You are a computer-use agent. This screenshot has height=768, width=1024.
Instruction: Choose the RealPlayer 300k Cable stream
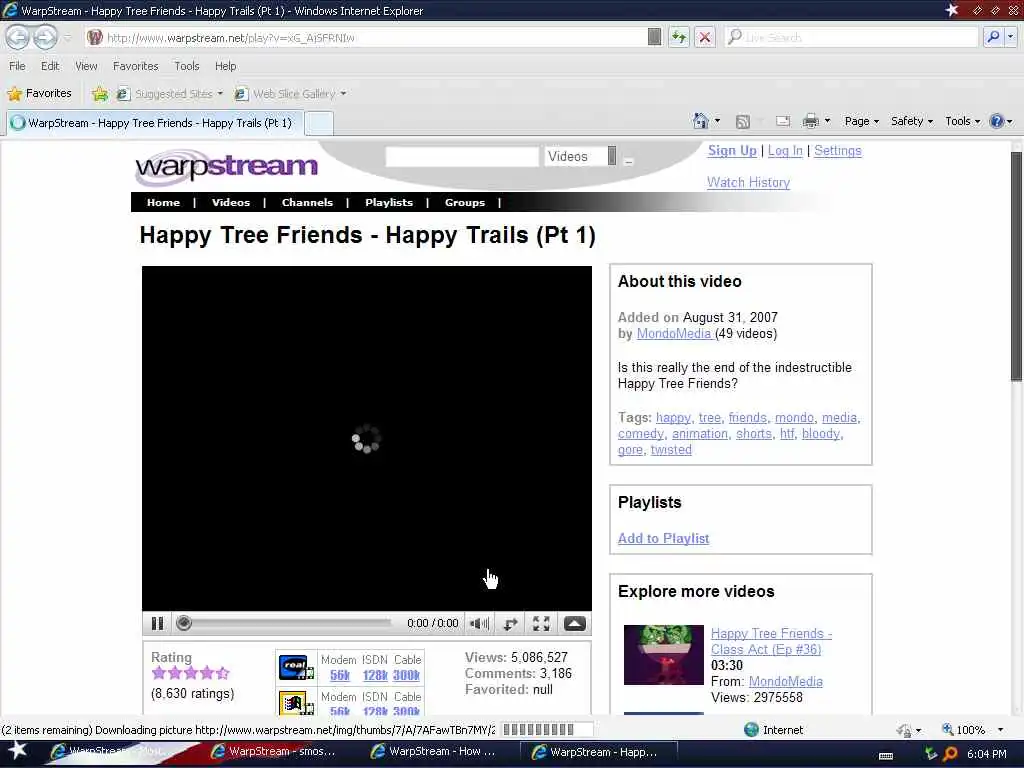pos(406,675)
